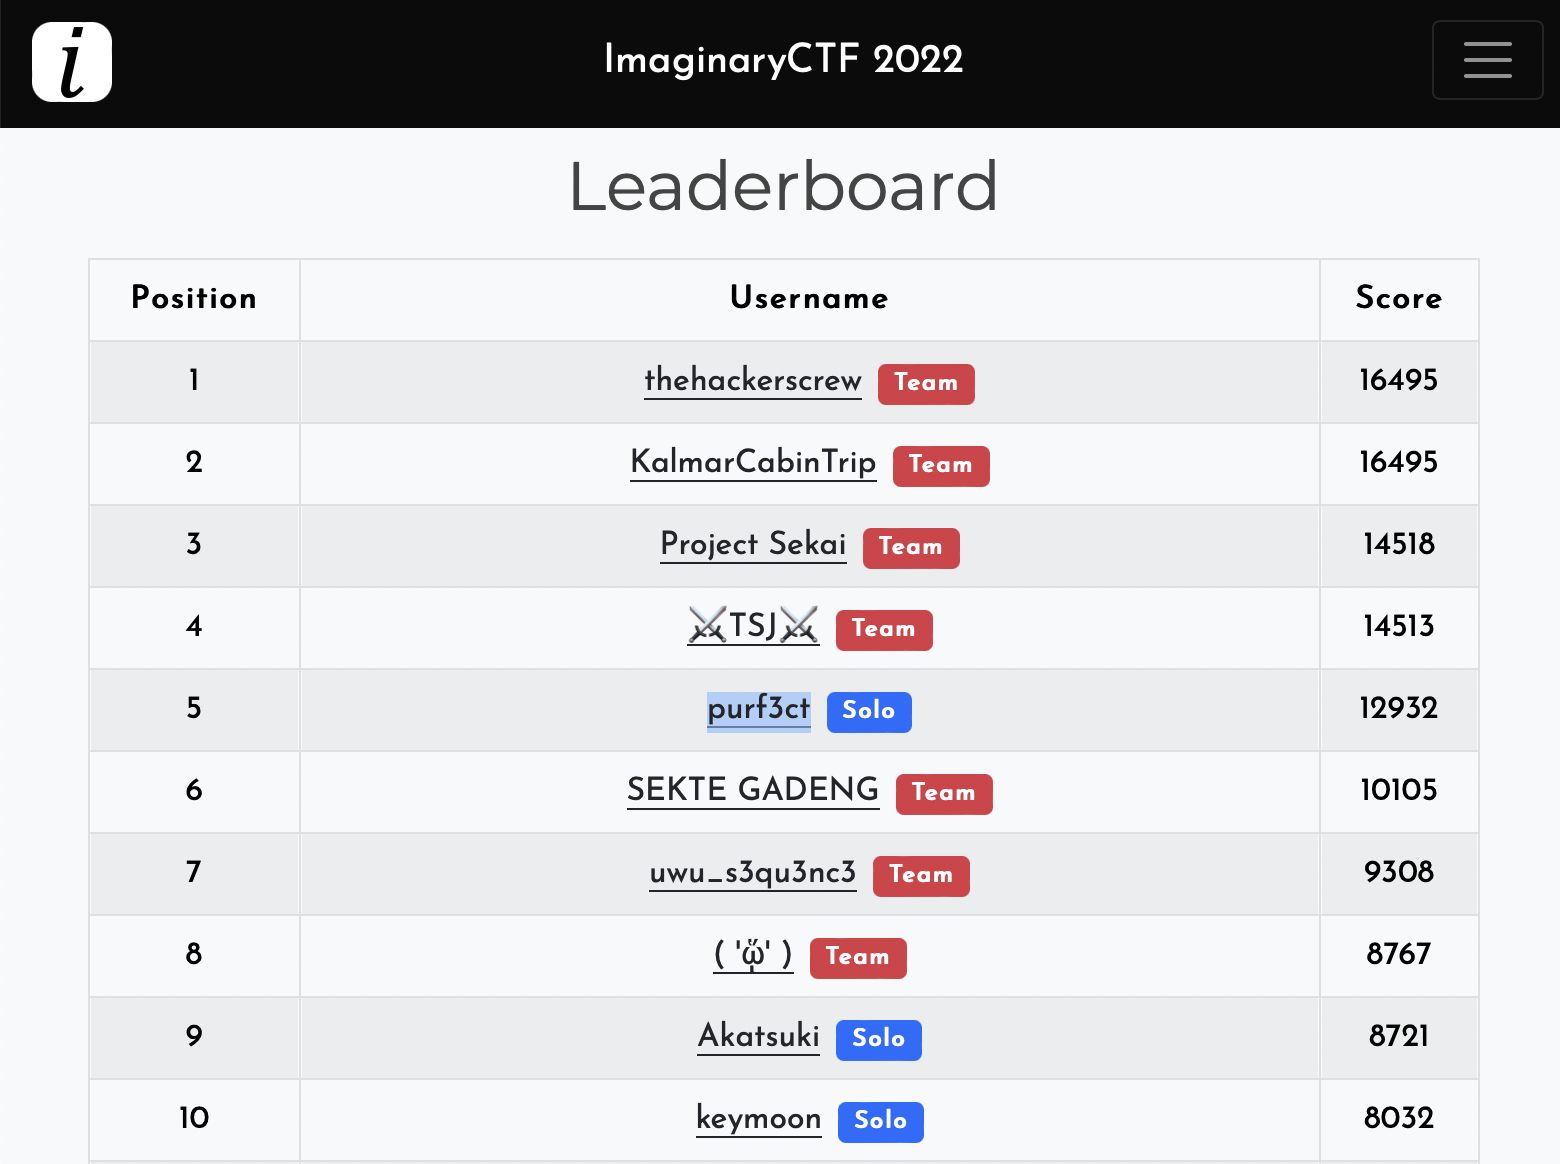This screenshot has height=1164, width=1560.
Task: View uwu_s3qu3nc3 team page
Action: click(x=753, y=873)
